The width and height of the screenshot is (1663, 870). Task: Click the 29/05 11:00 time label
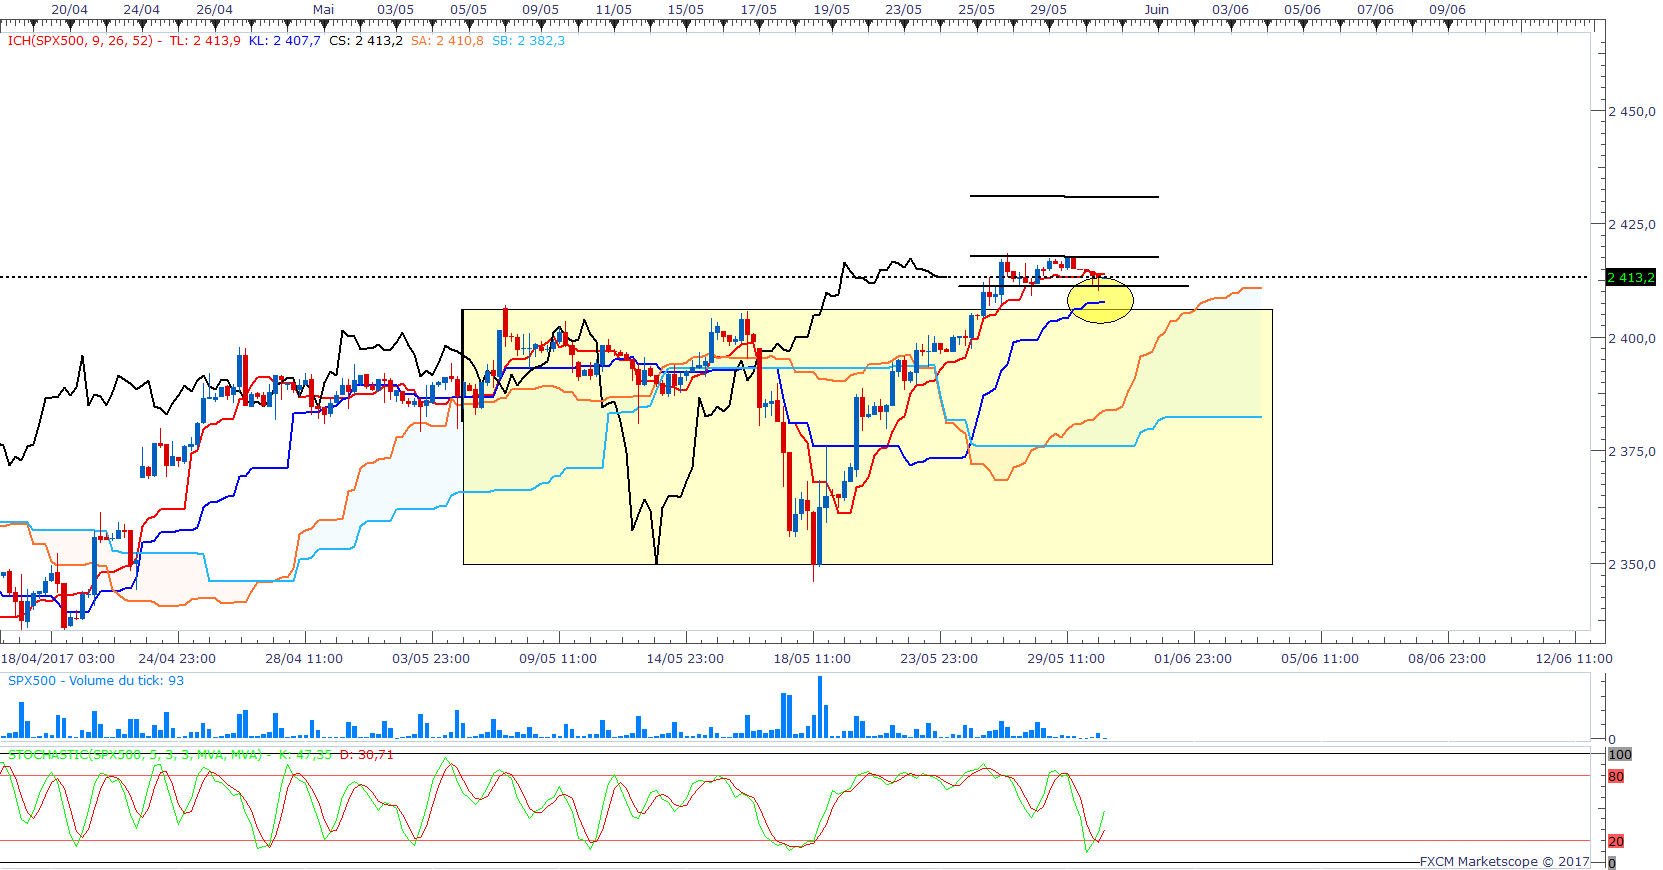(x=1066, y=659)
